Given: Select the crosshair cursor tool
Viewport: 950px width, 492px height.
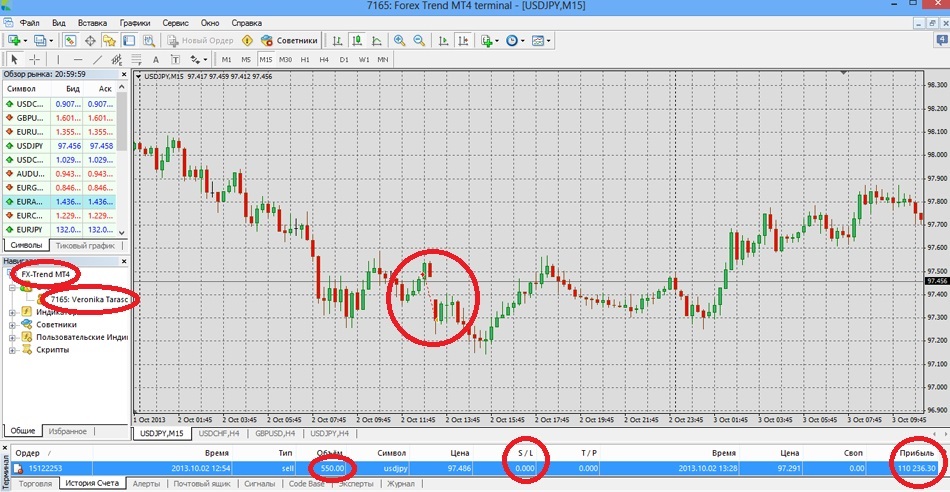Looking at the screenshot, I should point(33,60).
